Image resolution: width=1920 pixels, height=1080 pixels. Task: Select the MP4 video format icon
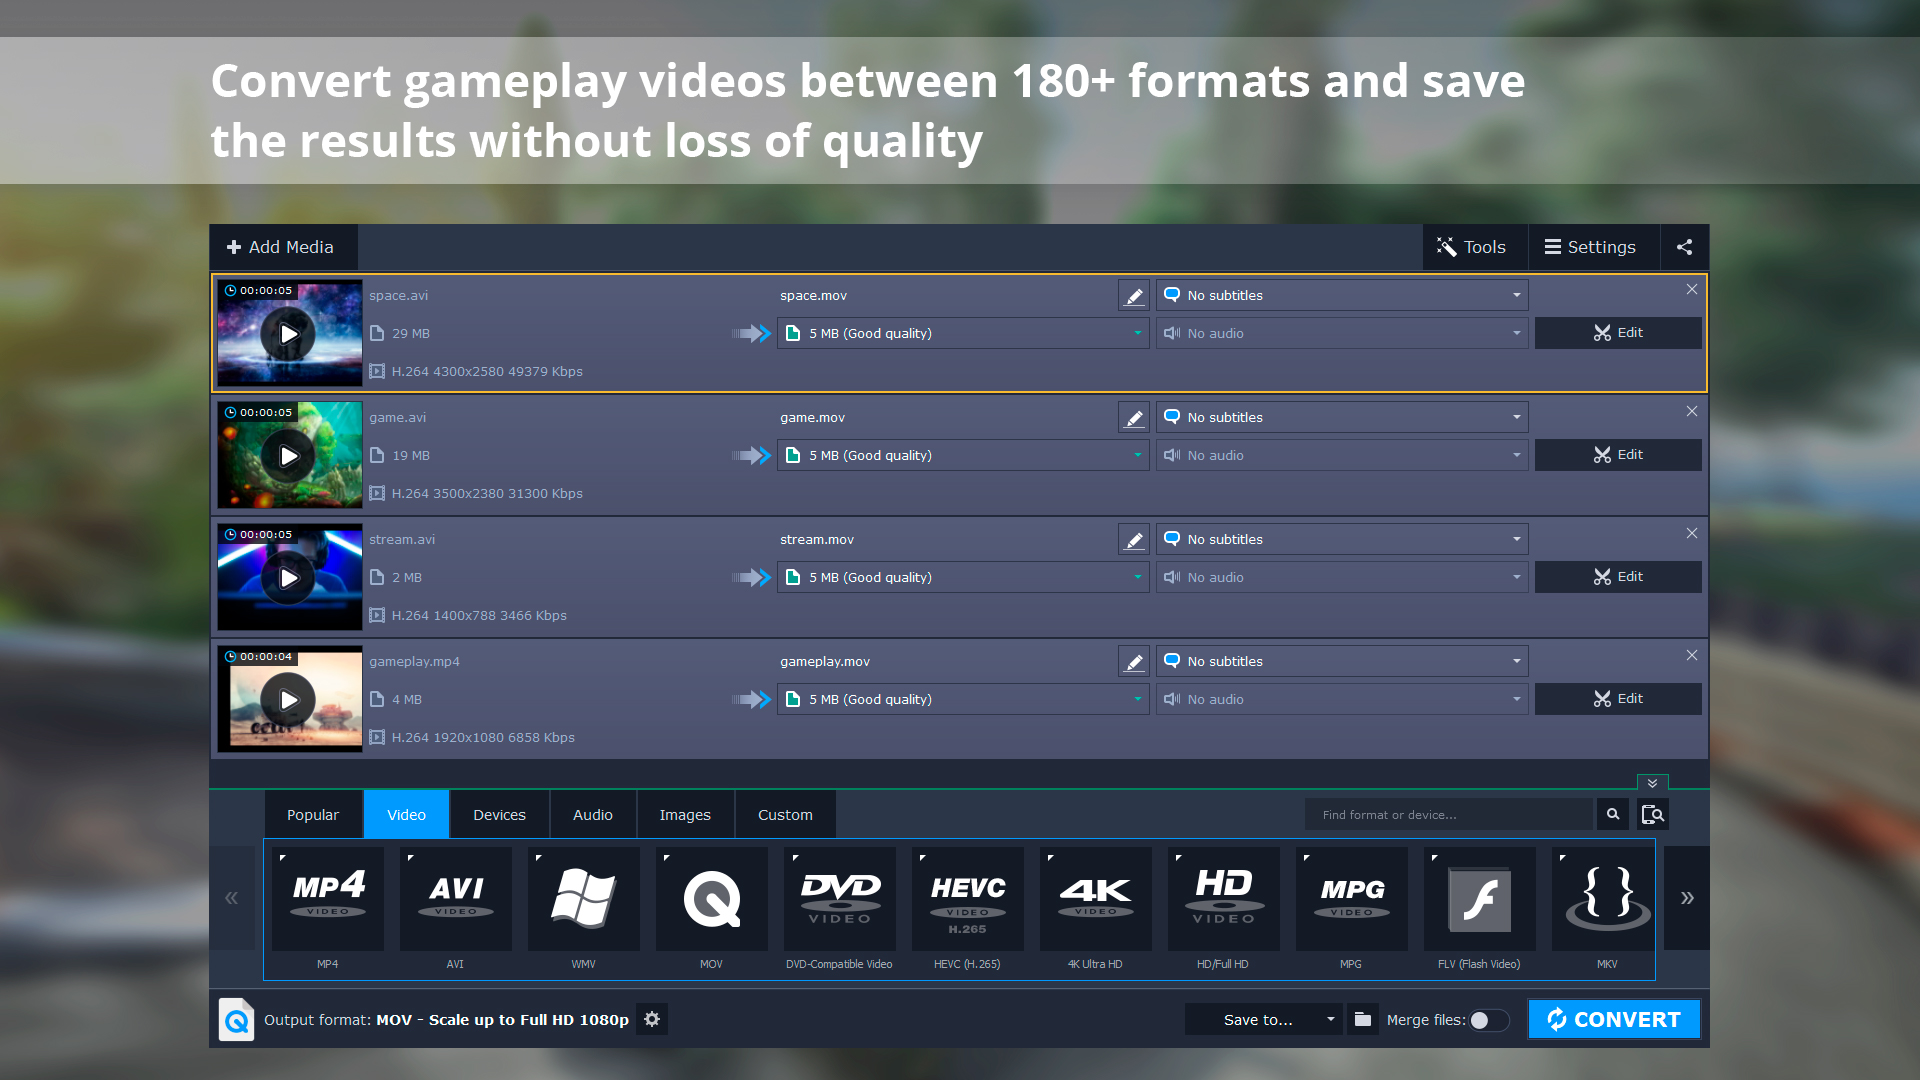click(x=328, y=898)
